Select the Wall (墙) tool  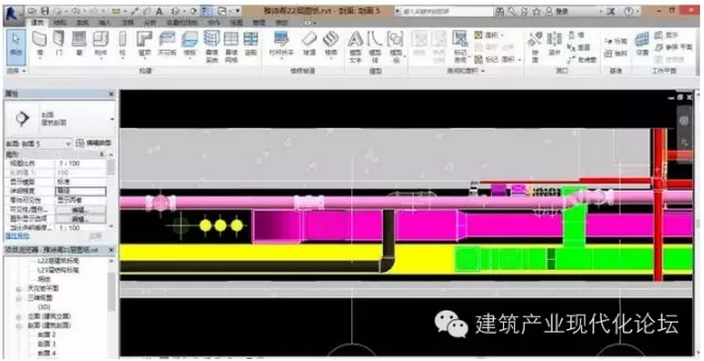pyautogui.click(x=40, y=44)
